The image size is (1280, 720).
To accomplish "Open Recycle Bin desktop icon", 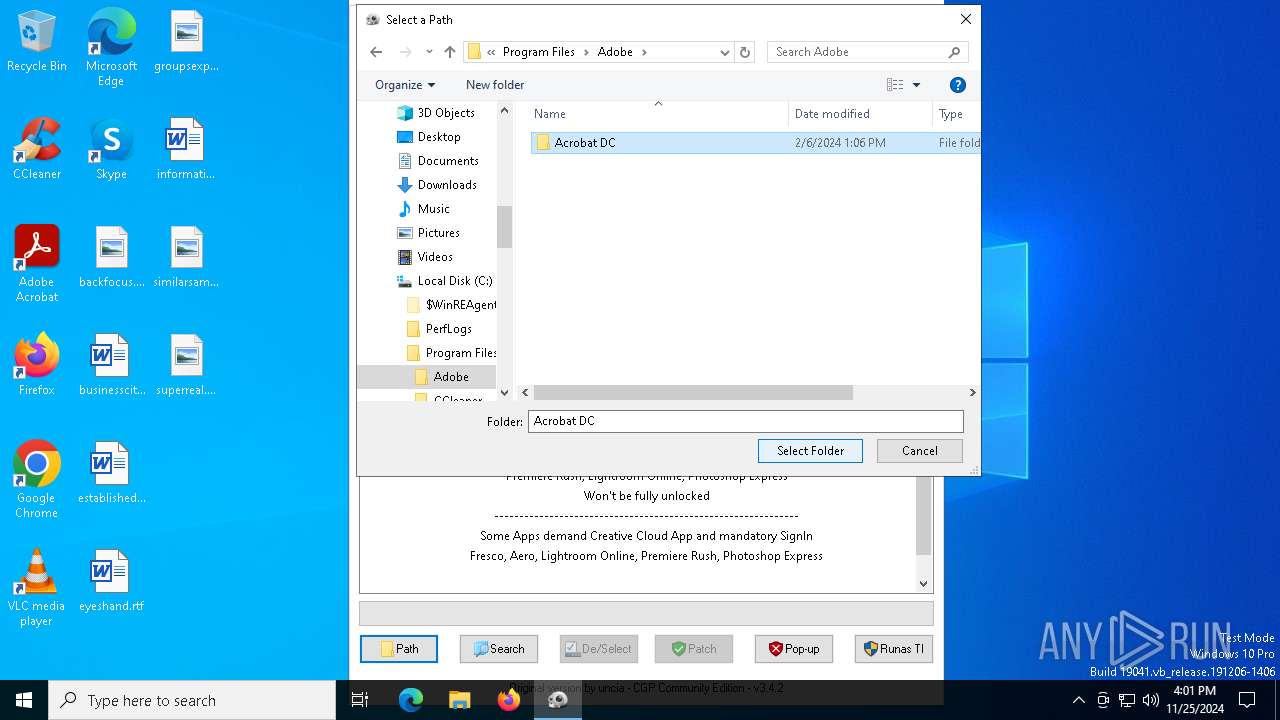I will pos(37,42).
